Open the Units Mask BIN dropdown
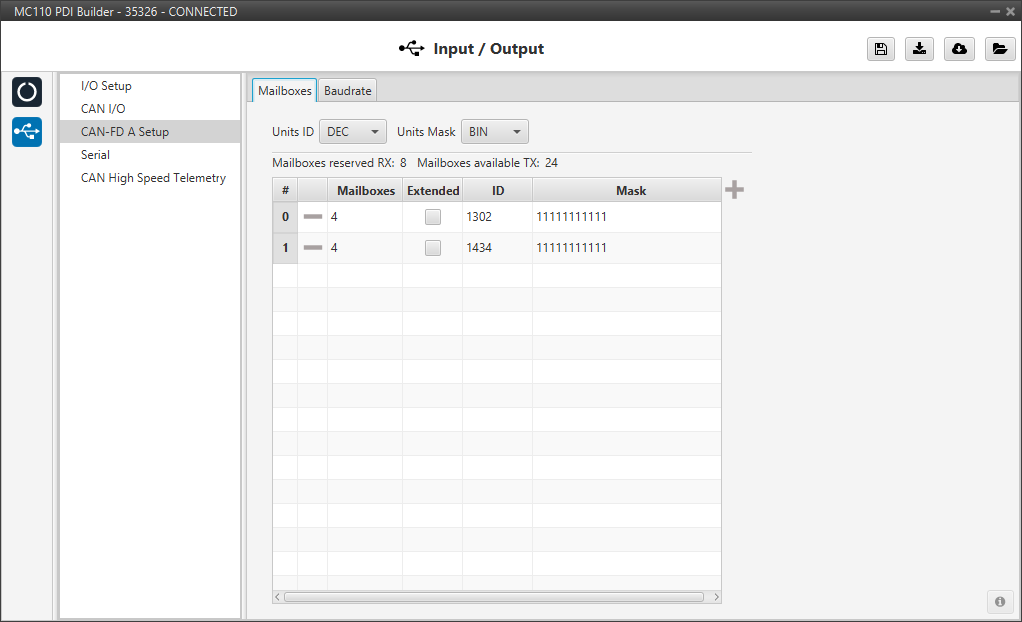1022x622 pixels. [x=494, y=132]
